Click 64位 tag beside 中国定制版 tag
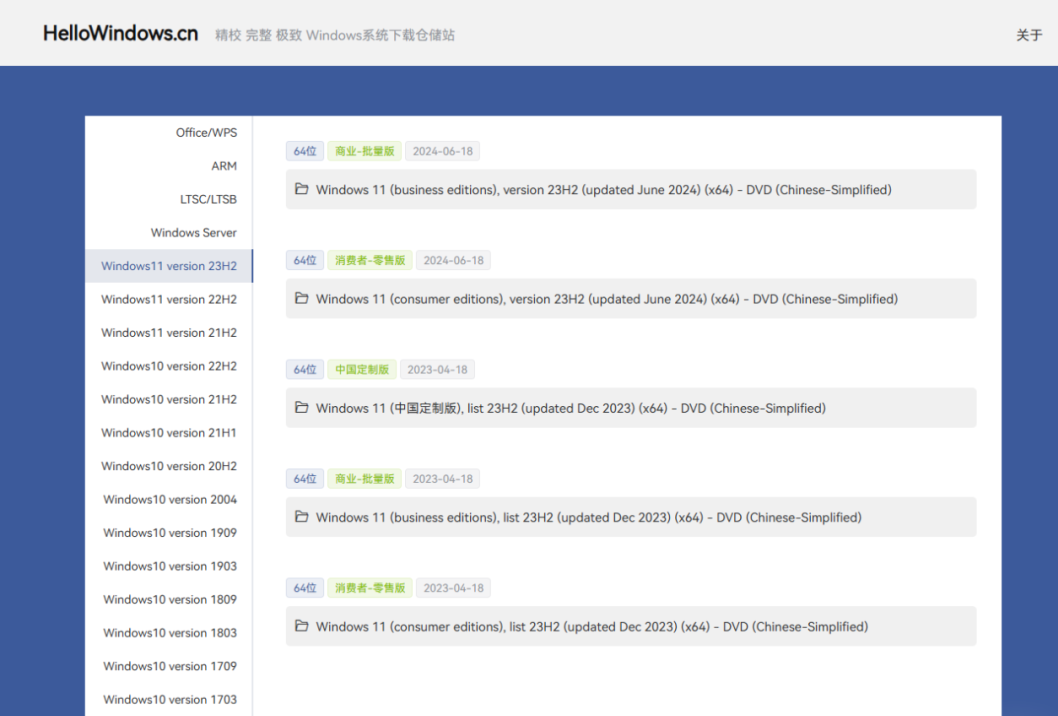 (305, 370)
